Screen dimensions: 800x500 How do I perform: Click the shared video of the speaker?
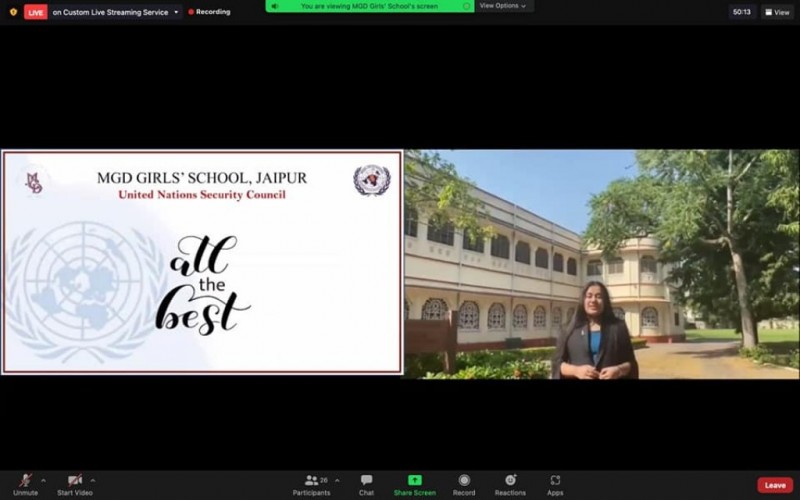602,264
